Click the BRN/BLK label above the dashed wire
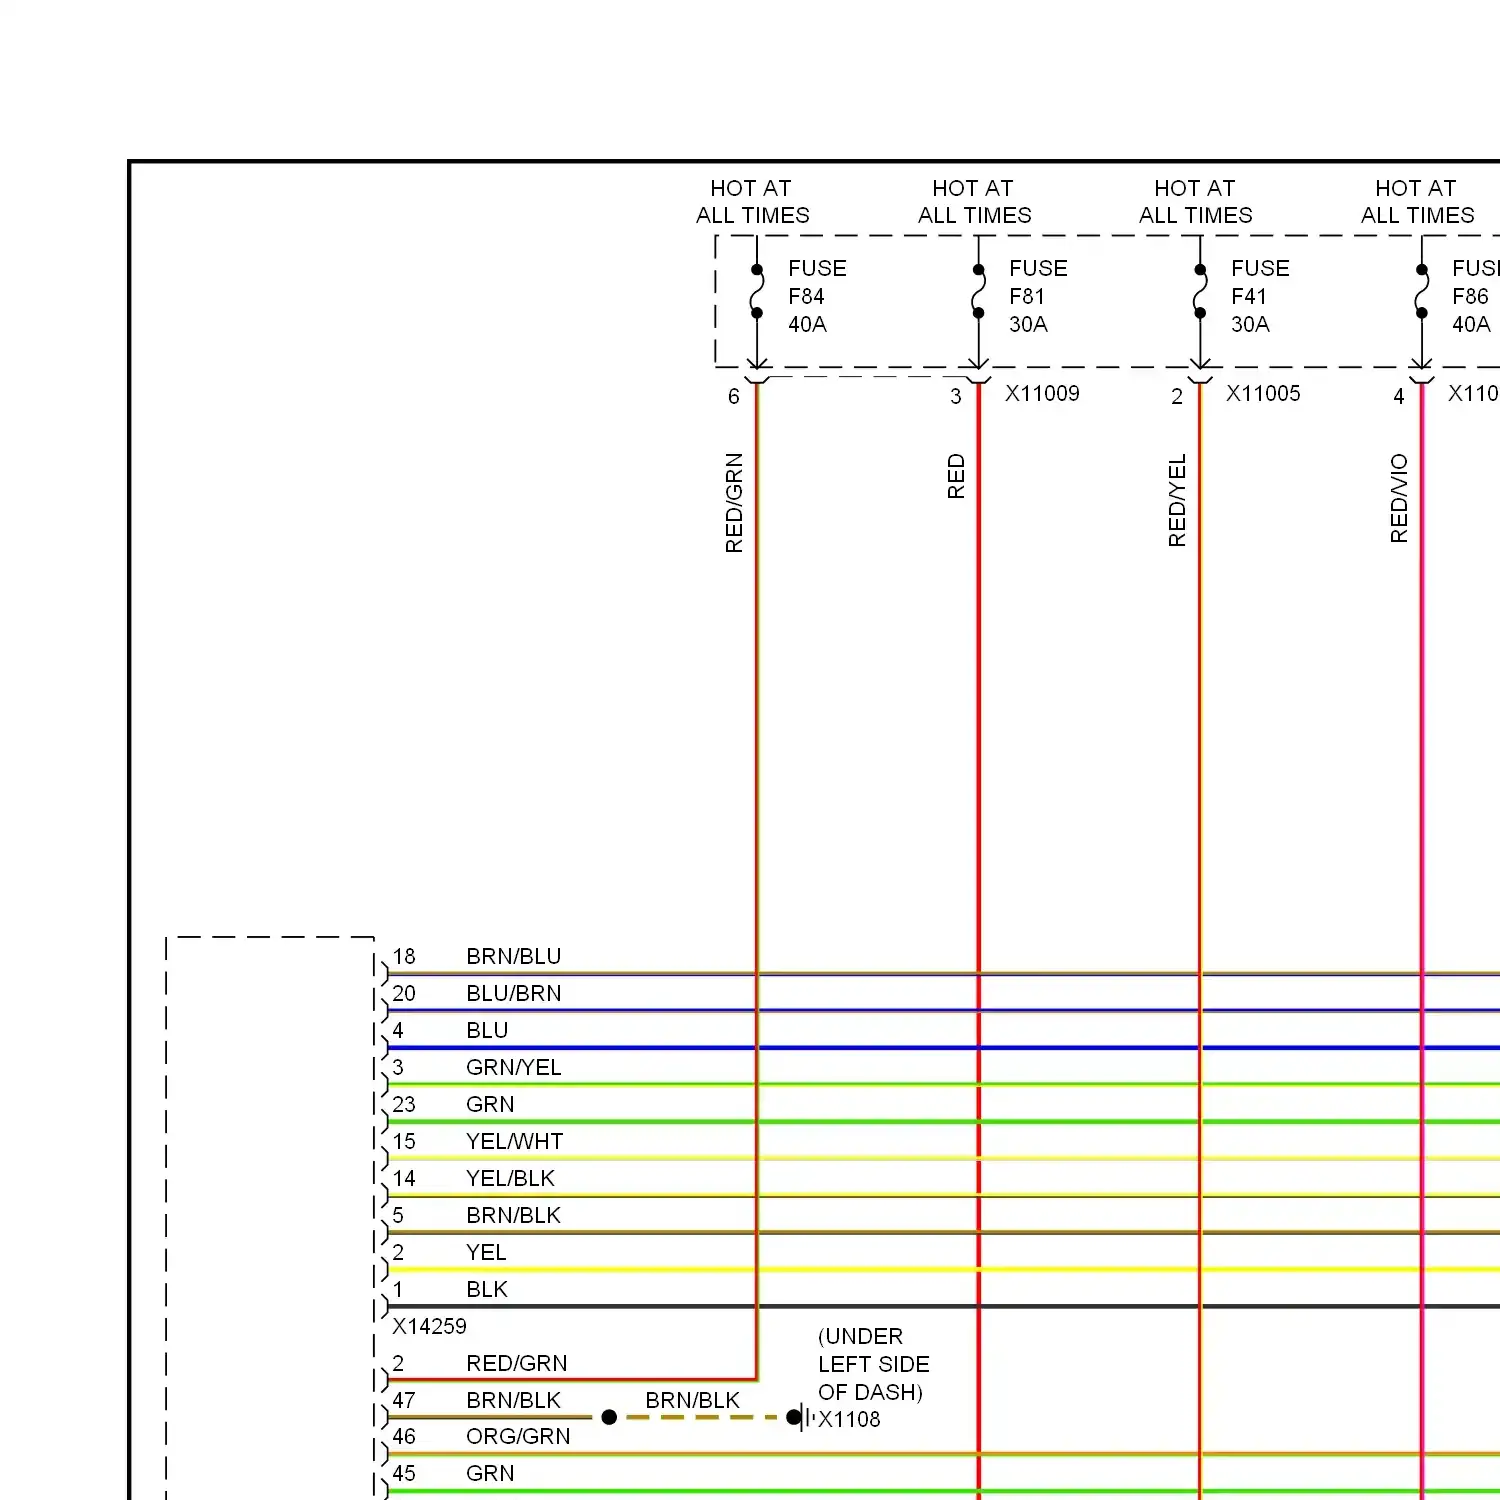Screen dimensions: 1500x1500 pyautogui.click(x=693, y=1400)
